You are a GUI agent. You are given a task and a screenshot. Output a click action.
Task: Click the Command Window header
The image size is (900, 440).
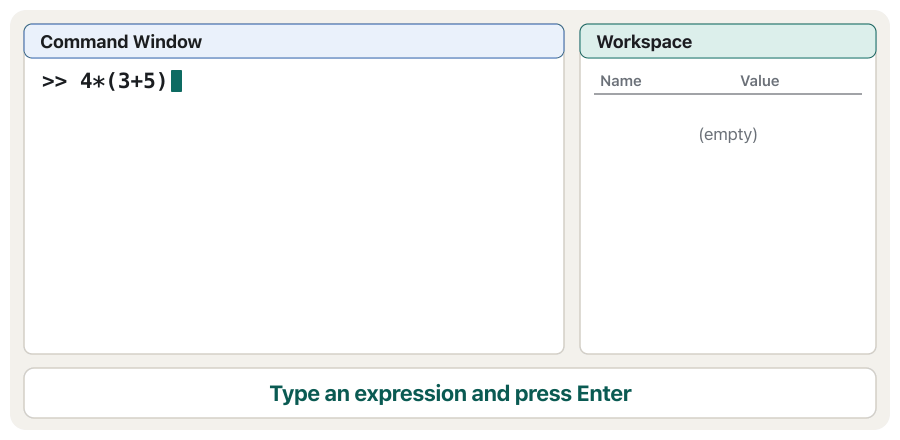(x=294, y=41)
